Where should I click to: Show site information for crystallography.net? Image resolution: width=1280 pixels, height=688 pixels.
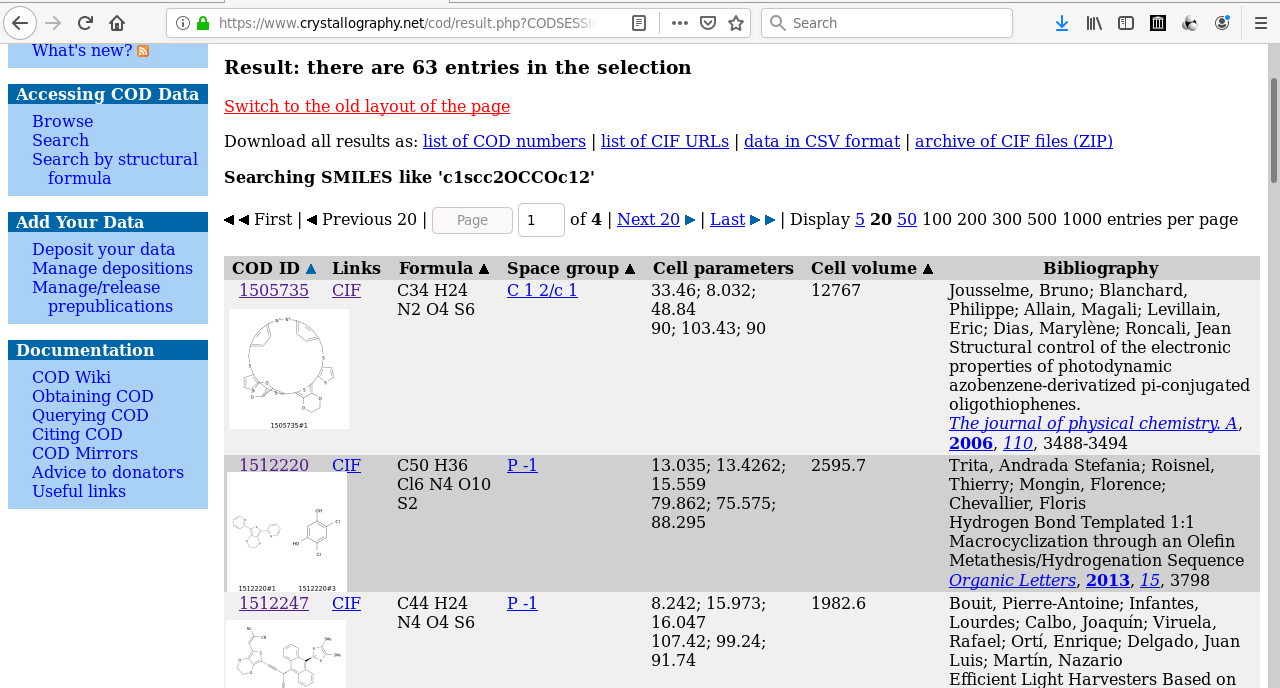183,23
